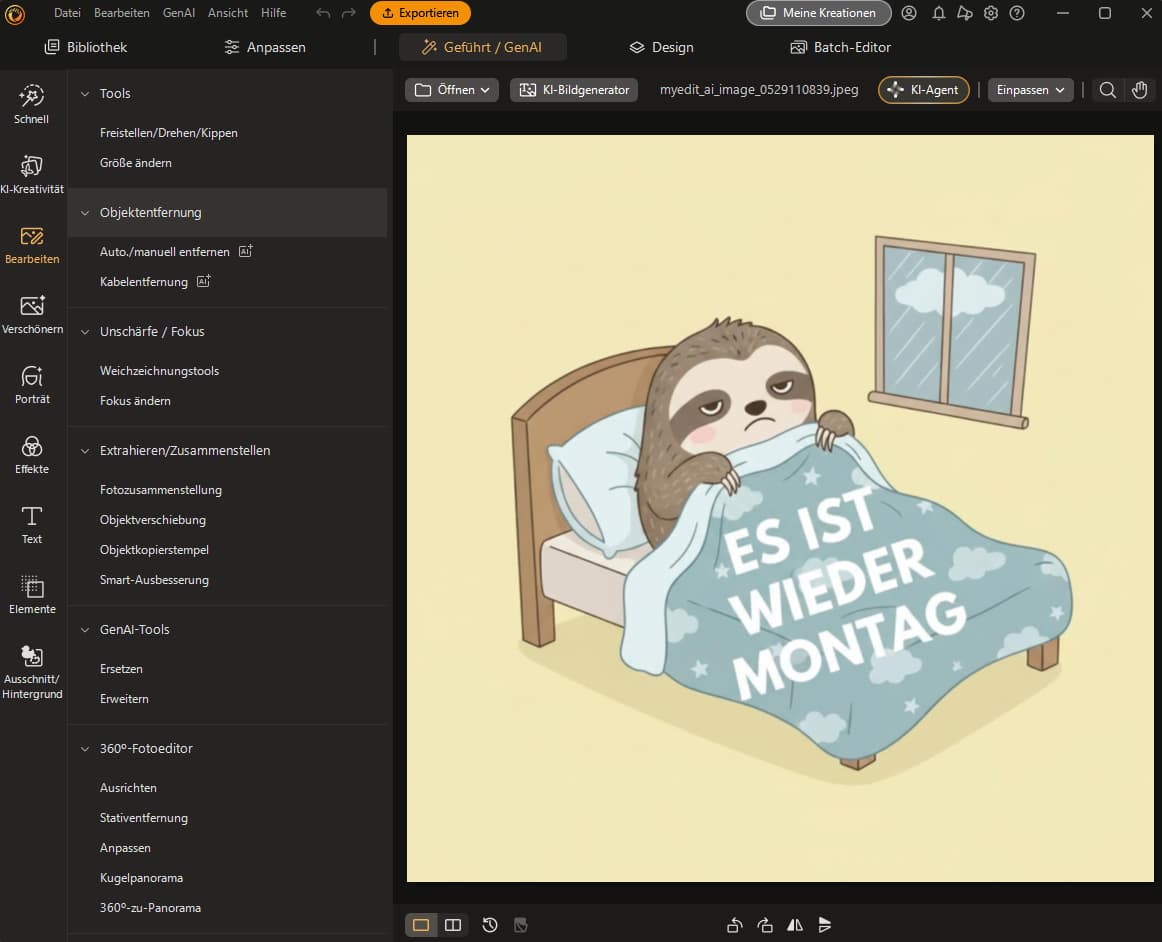Open the Porträt tools section
1162x942 pixels.
31,385
